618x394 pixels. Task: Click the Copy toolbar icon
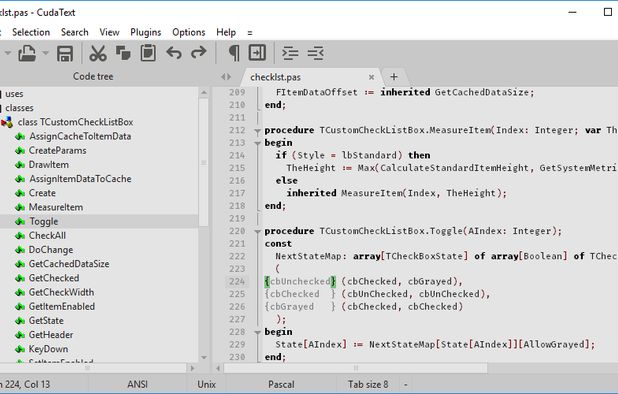coord(123,53)
